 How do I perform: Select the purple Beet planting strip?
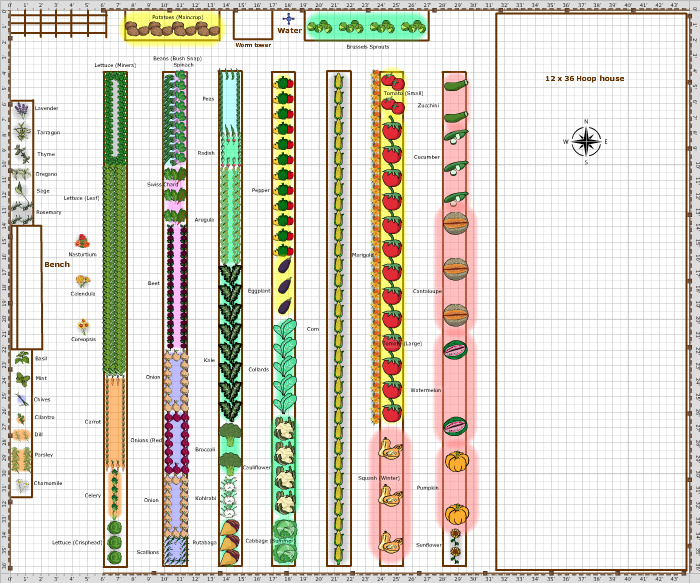[x=177, y=287]
